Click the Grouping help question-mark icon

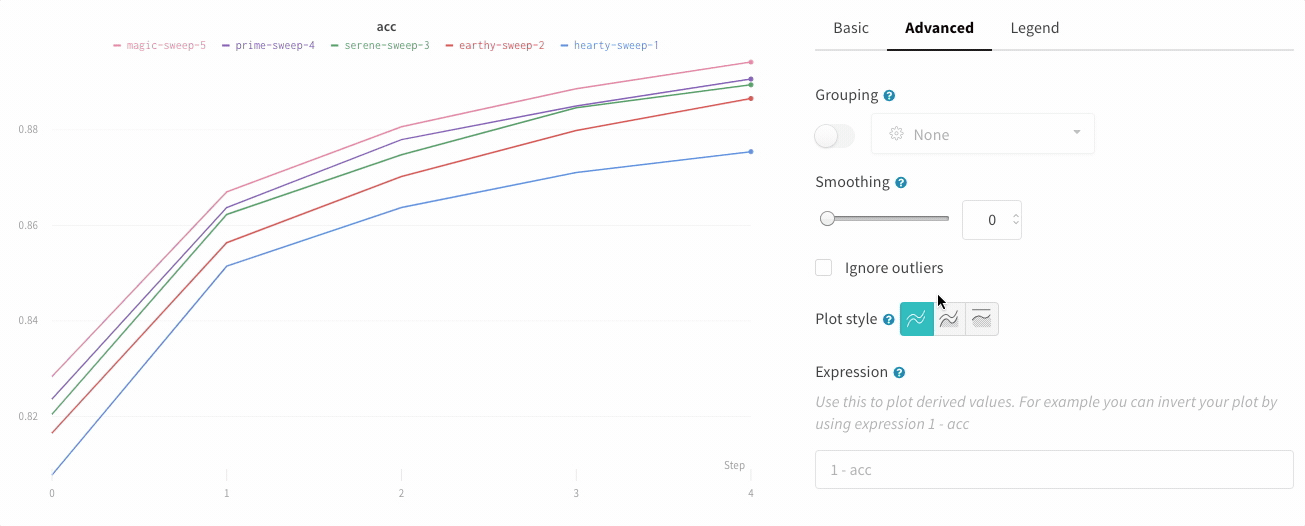[x=889, y=96]
